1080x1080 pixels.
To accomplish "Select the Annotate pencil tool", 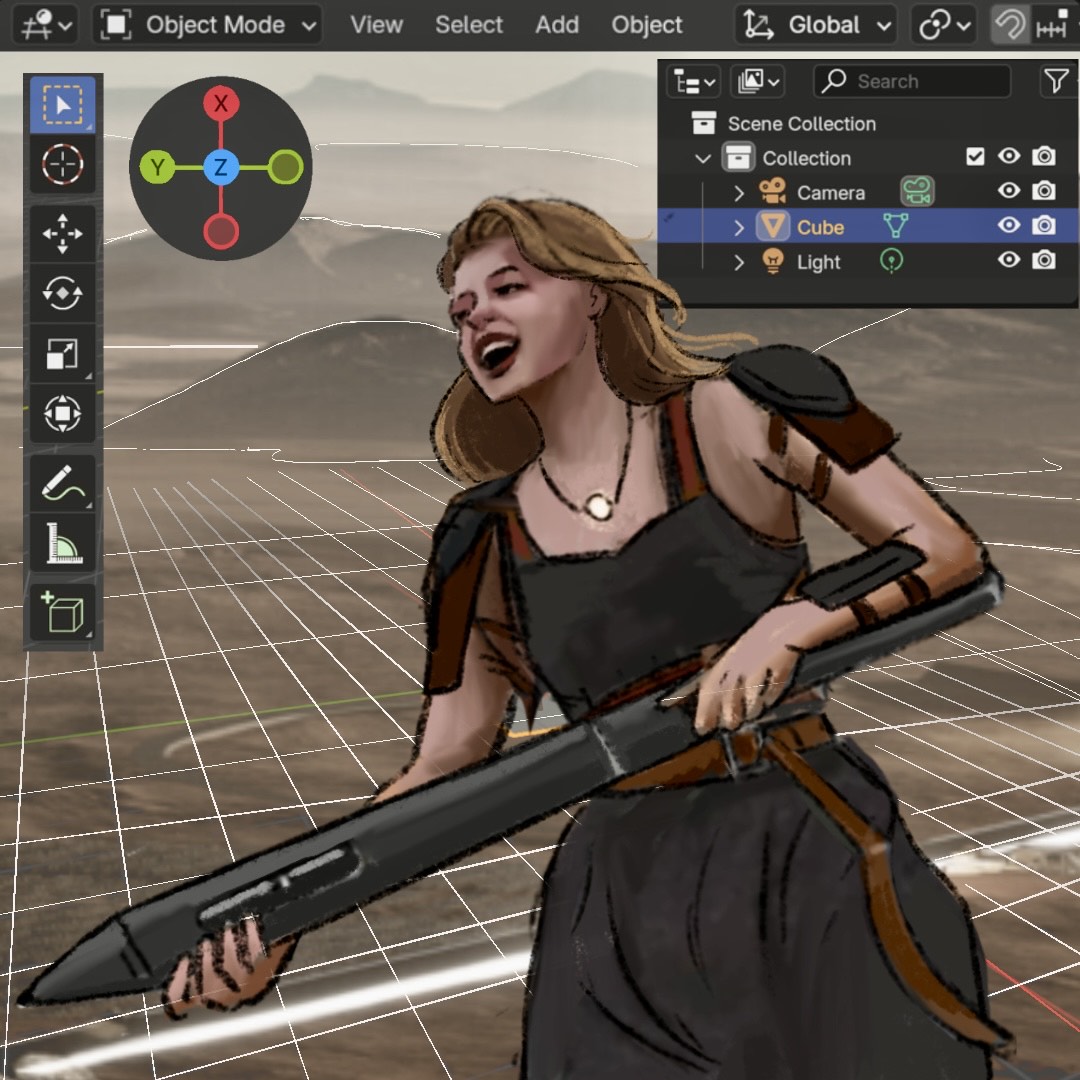I will [63, 484].
